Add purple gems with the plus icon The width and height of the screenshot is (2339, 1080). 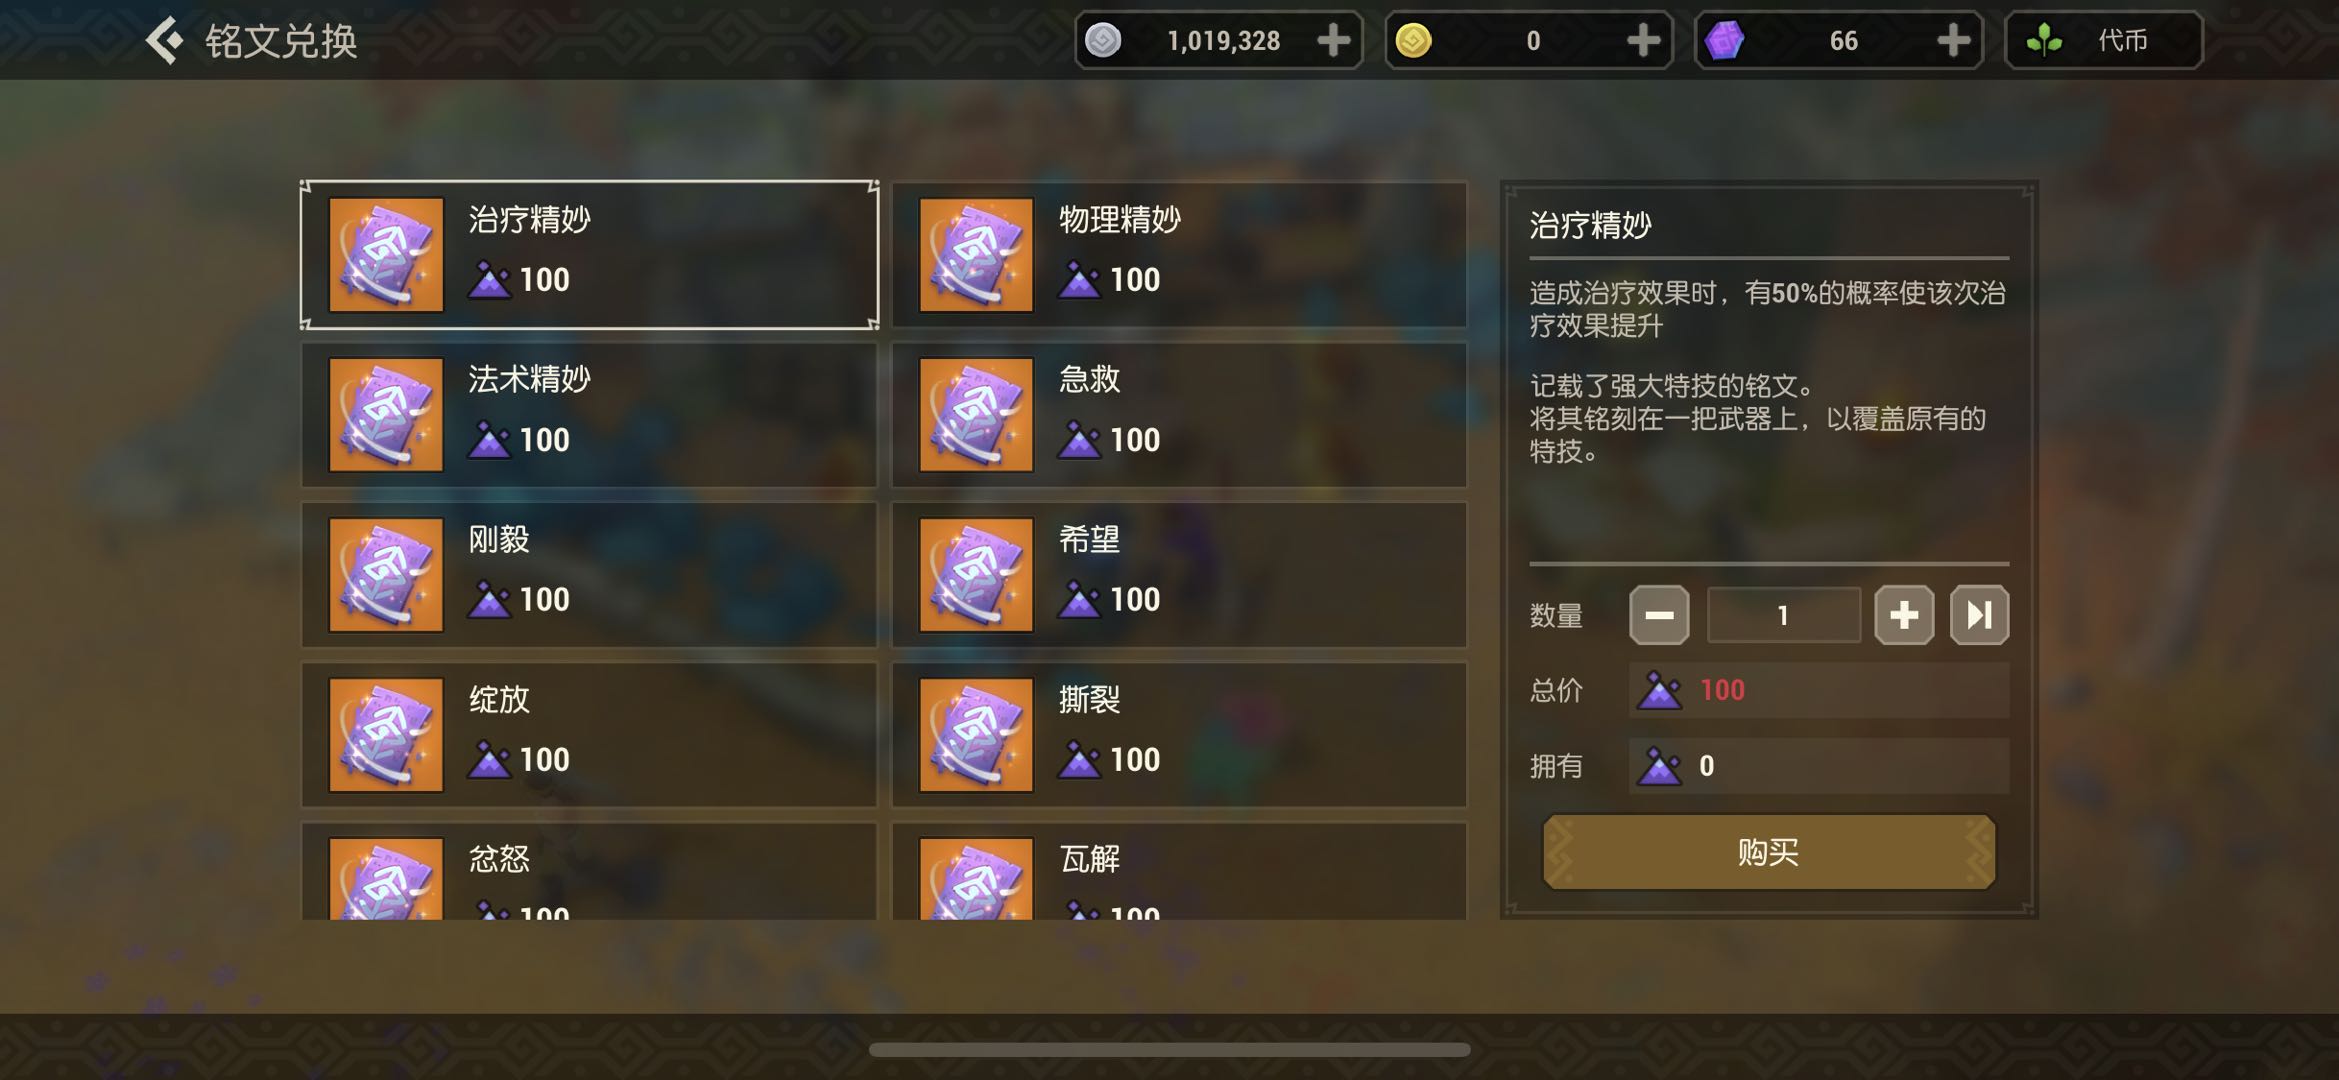pyautogui.click(x=1953, y=41)
